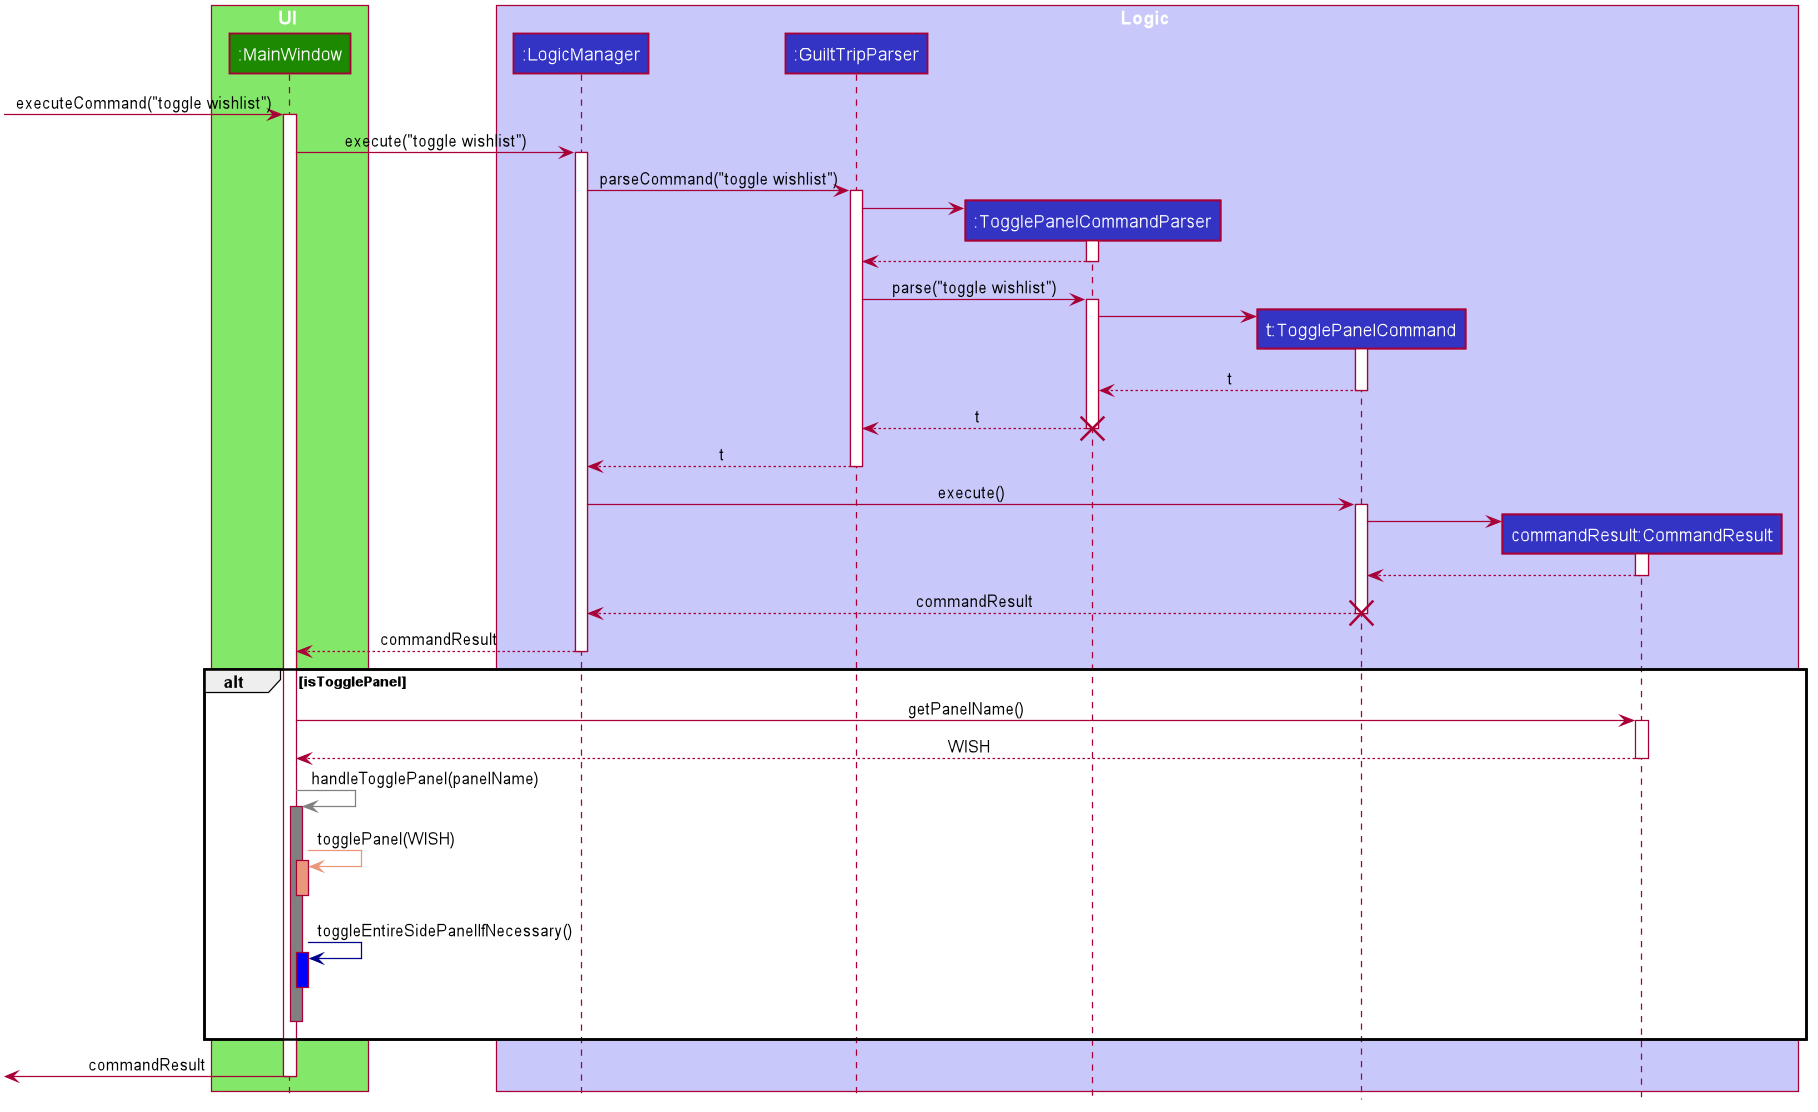Viewport: 1818px width, 1112px height.
Task: Select the togglePanel(WISH) label
Action: click(385, 839)
